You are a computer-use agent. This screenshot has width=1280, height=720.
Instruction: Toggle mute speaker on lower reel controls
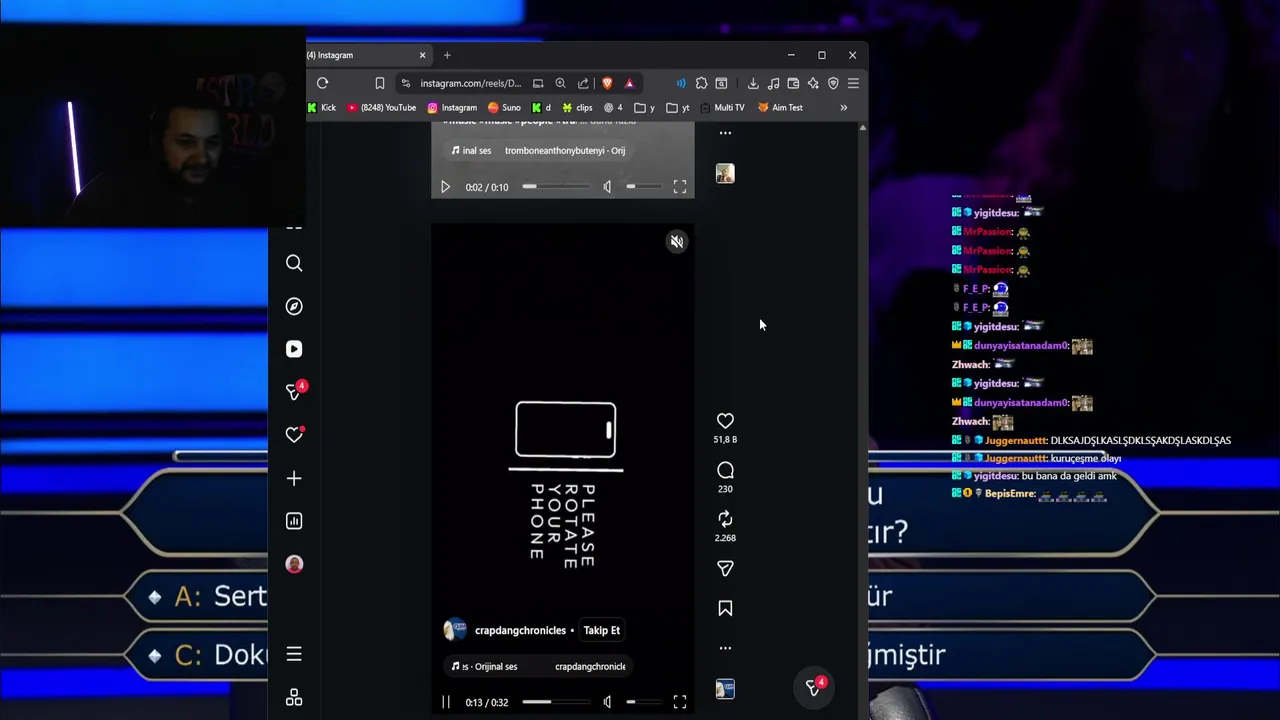607,702
